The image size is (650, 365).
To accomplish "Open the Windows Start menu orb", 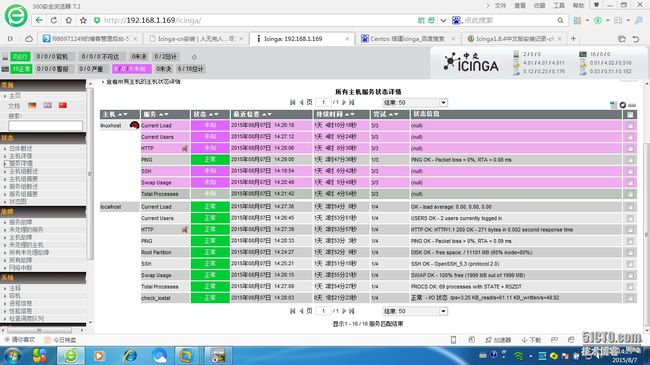I will 12,356.
